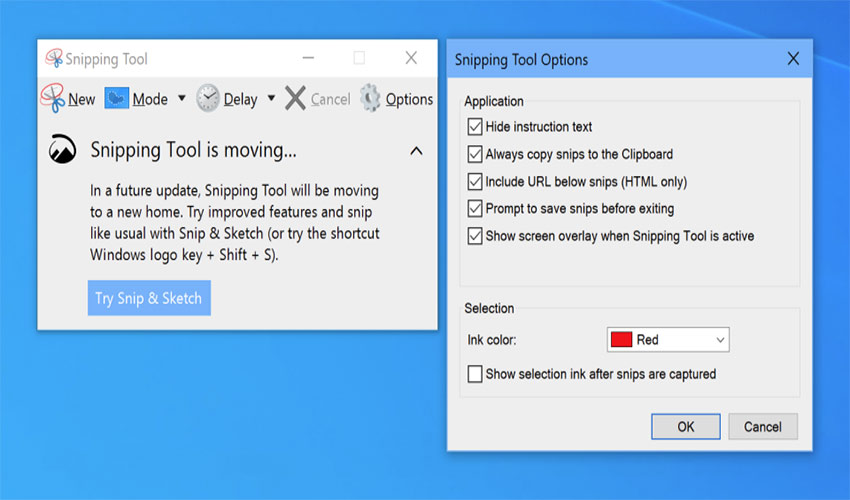Click the Delay label in toolbar
Viewport: 850px width, 500px height.
[x=241, y=100]
